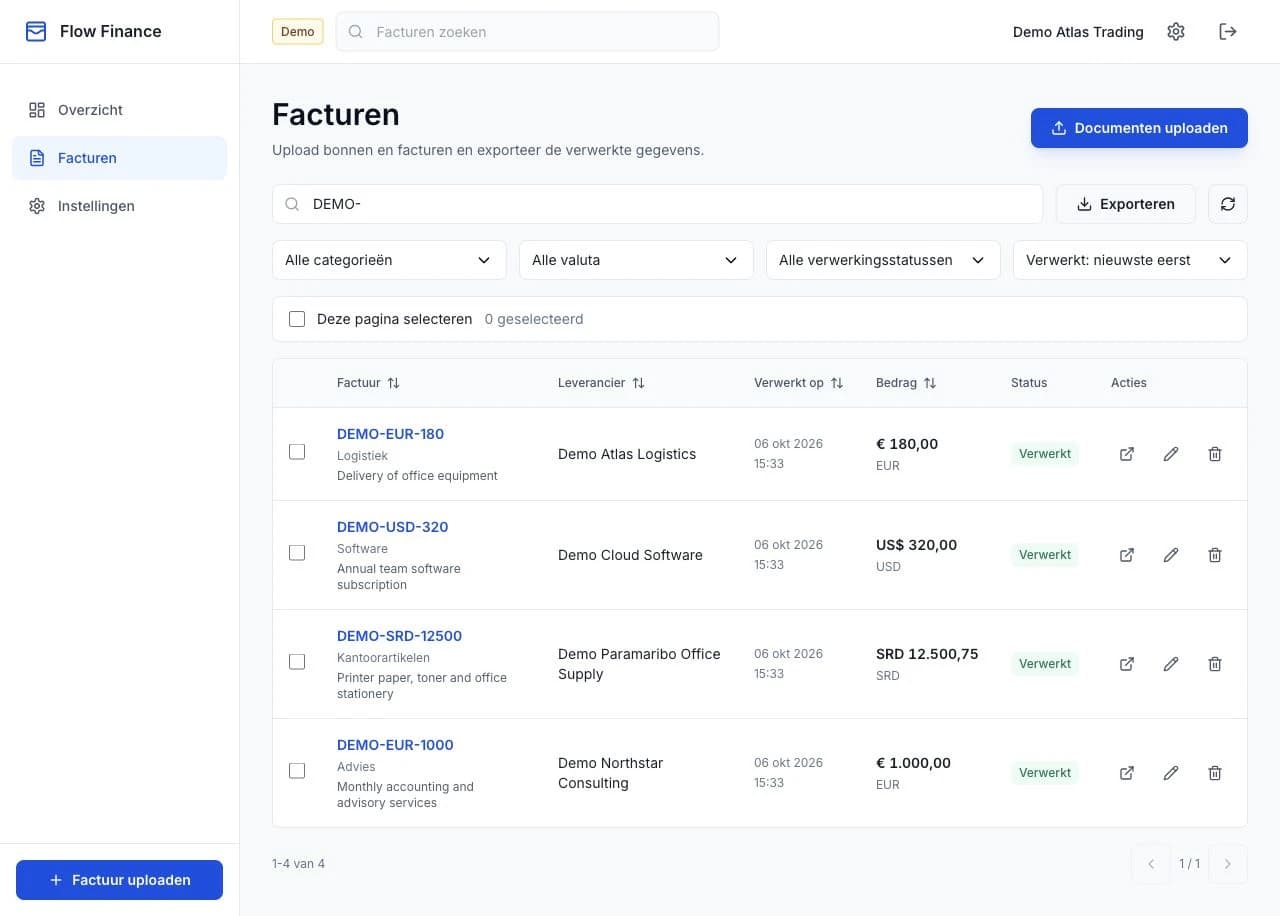The width and height of the screenshot is (1280, 916).
Task: Open settings gear icon in top bar
Action: 1176,32
